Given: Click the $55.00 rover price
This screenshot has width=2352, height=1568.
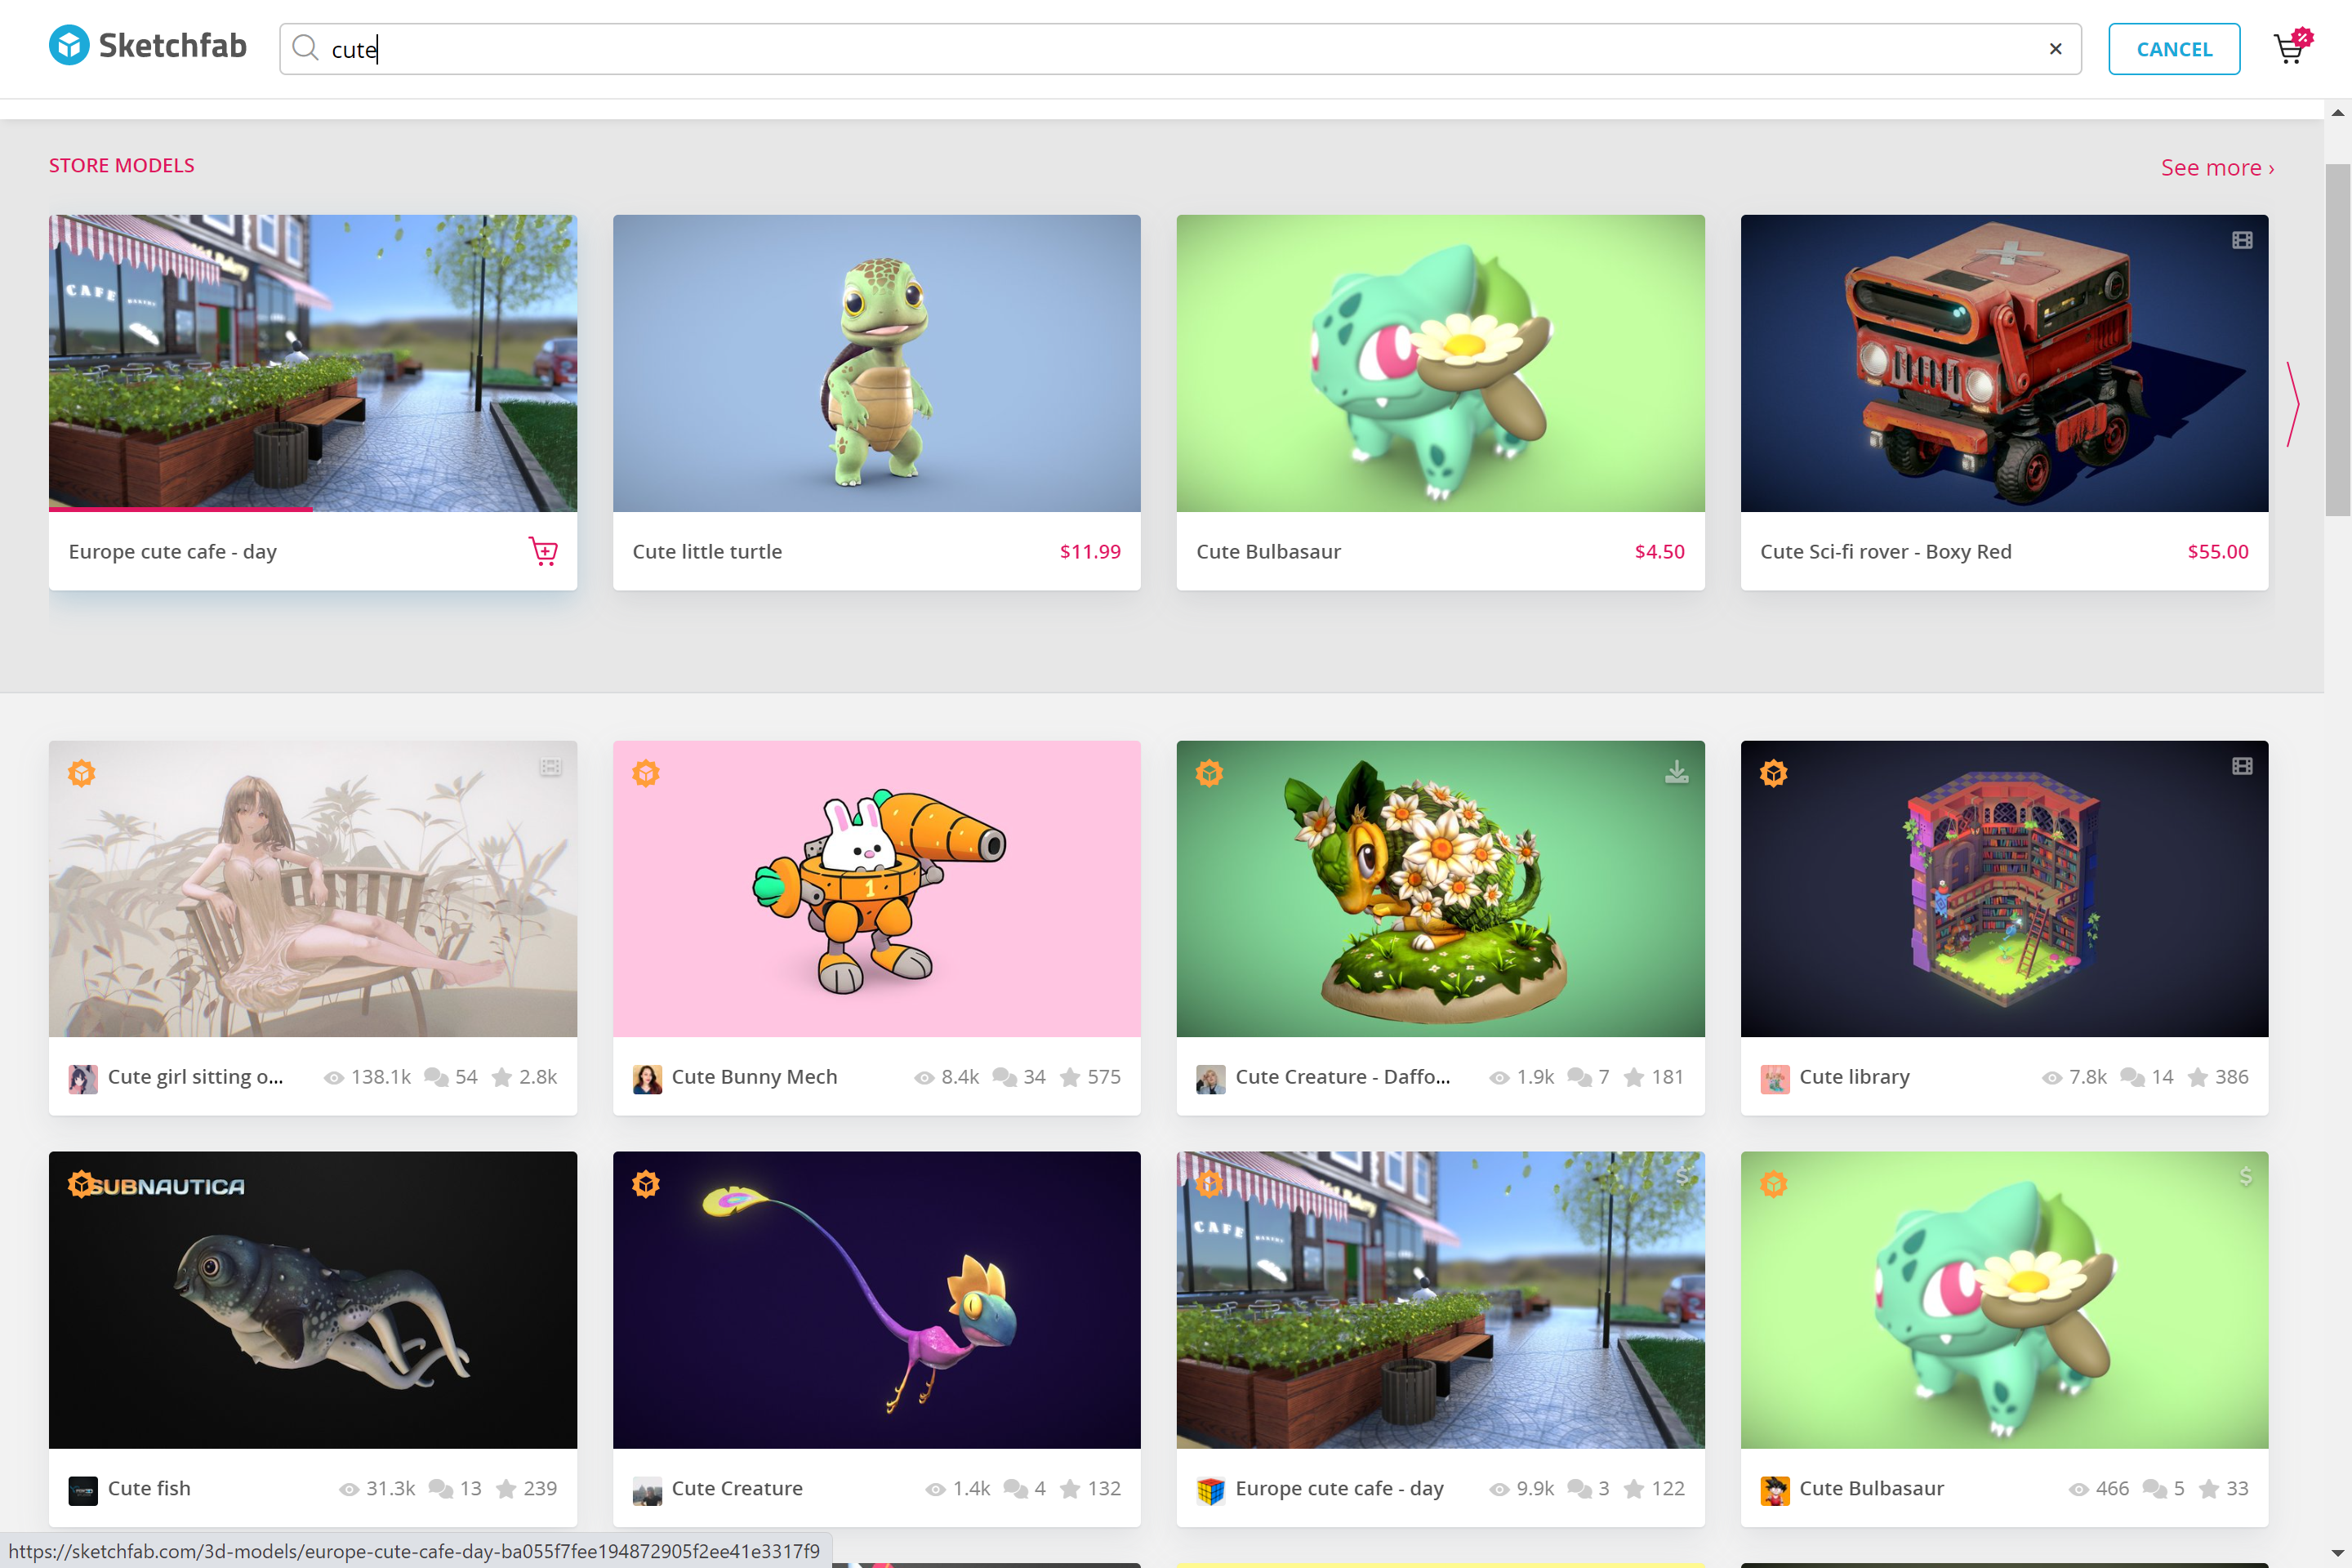Looking at the screenshot, I should [2217, 551].
